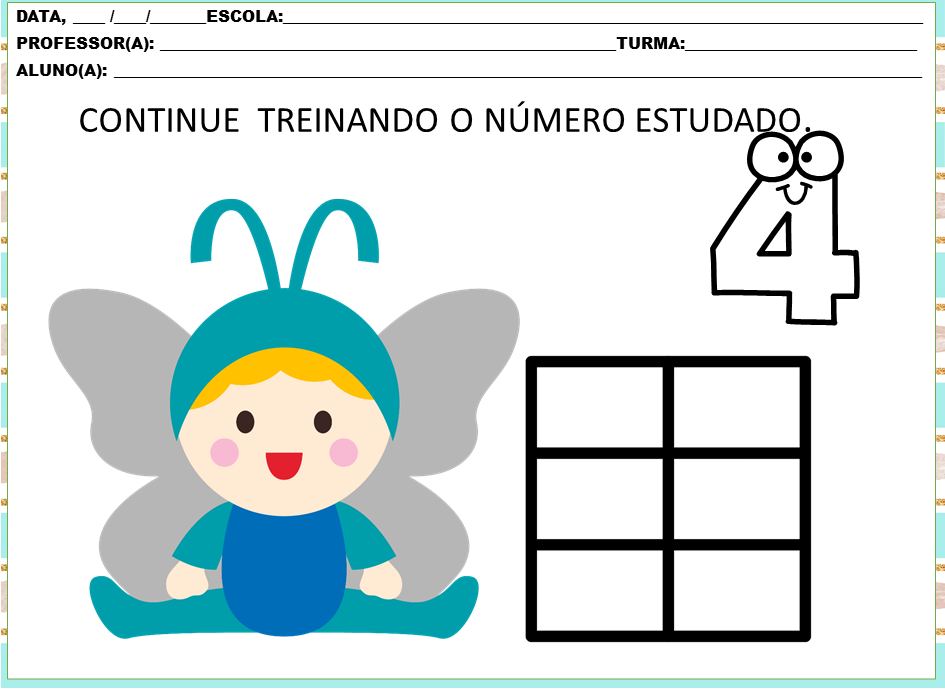Image resolution: width=945 pixels, height=696 pixels.
Task: Click the bottom-right grid cell
Action: click(738, 590)
